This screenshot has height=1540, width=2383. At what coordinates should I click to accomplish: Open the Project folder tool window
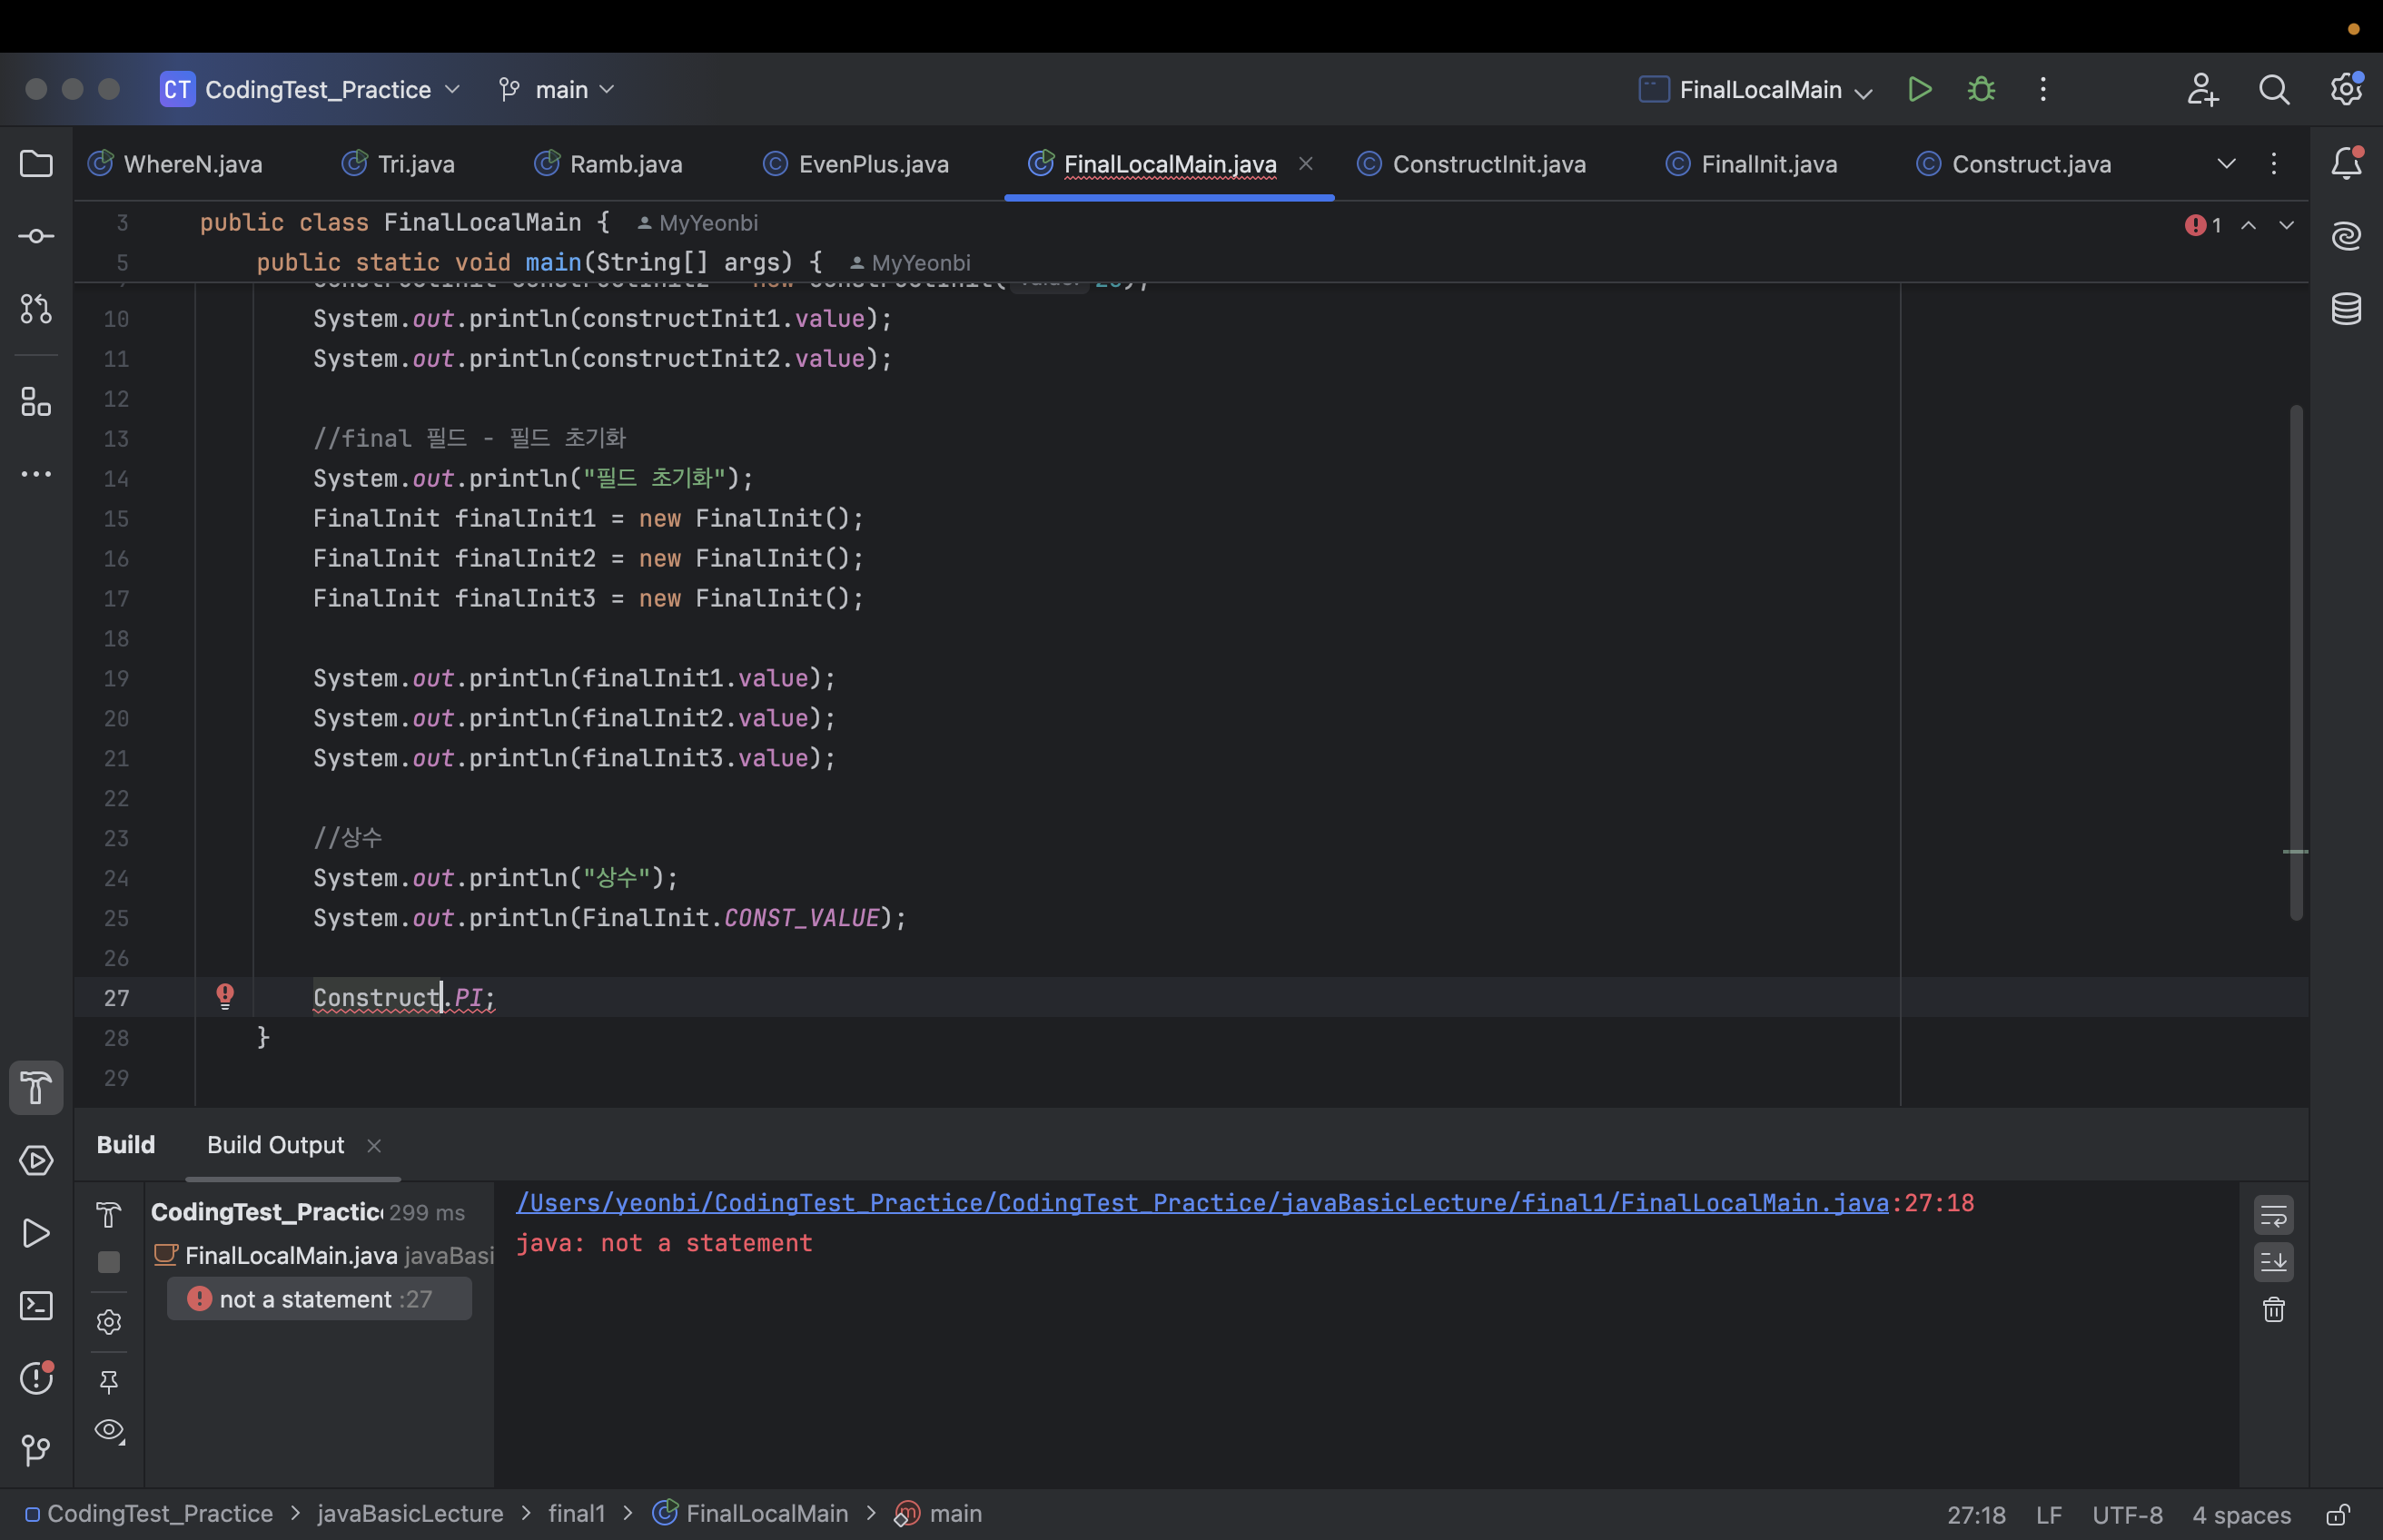pyautogui.click(x=36, y=163)
